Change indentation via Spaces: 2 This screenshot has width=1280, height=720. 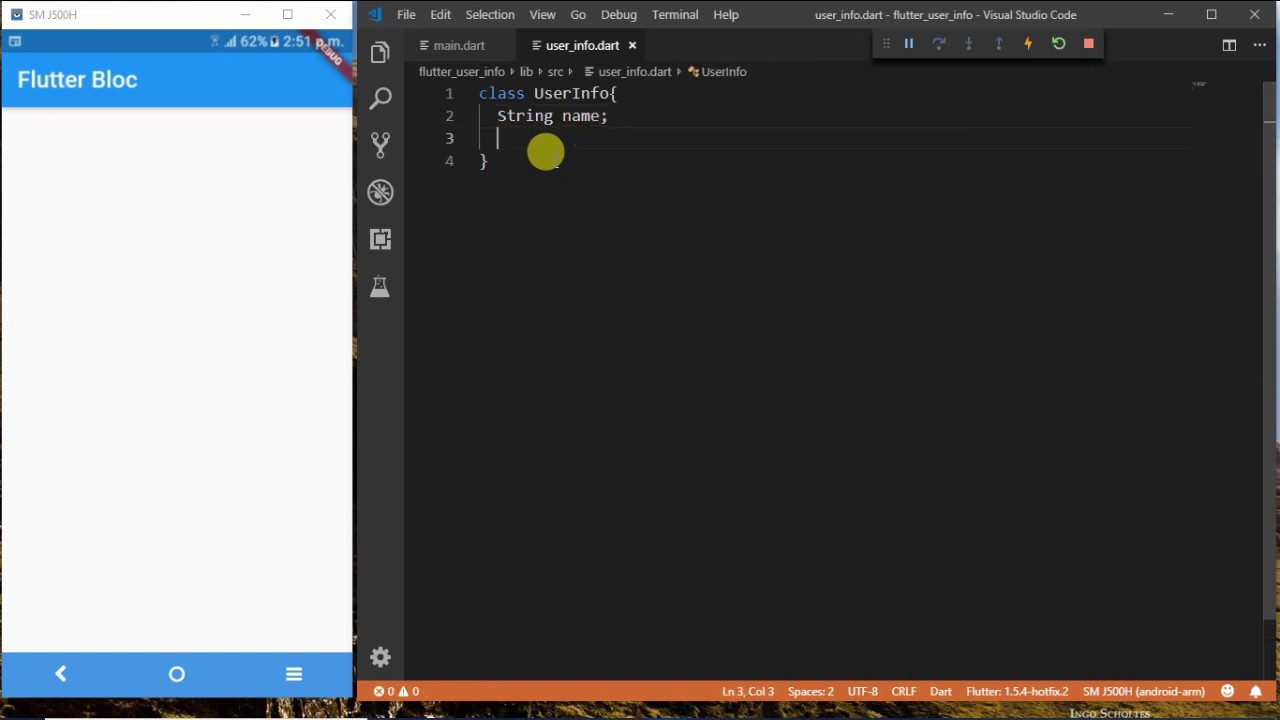tap(811, 692)
